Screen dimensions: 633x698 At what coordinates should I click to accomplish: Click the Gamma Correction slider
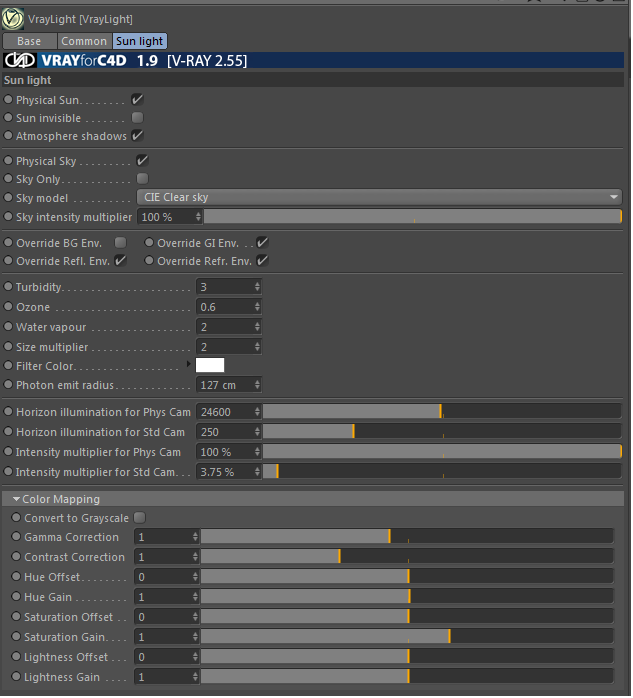tap(407, 537)
